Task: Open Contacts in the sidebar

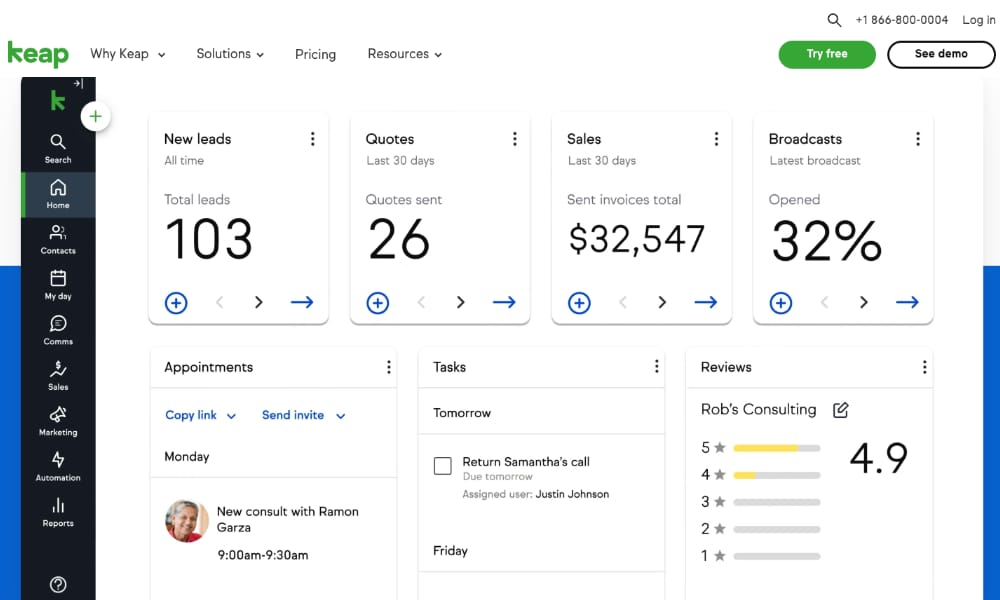Action: pyautogui.click(x=58, y=240)
